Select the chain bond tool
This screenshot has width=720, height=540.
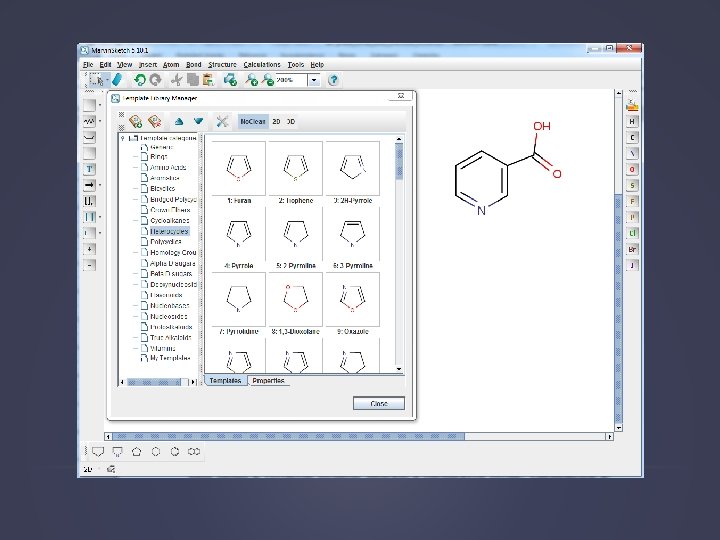[x=89, y=122]
